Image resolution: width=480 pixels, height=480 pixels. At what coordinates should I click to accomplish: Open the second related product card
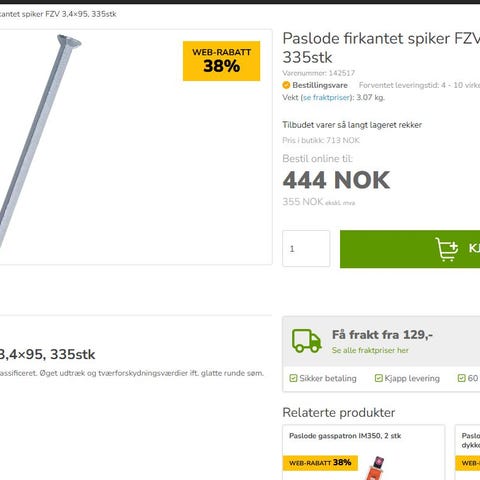(467, 452)
